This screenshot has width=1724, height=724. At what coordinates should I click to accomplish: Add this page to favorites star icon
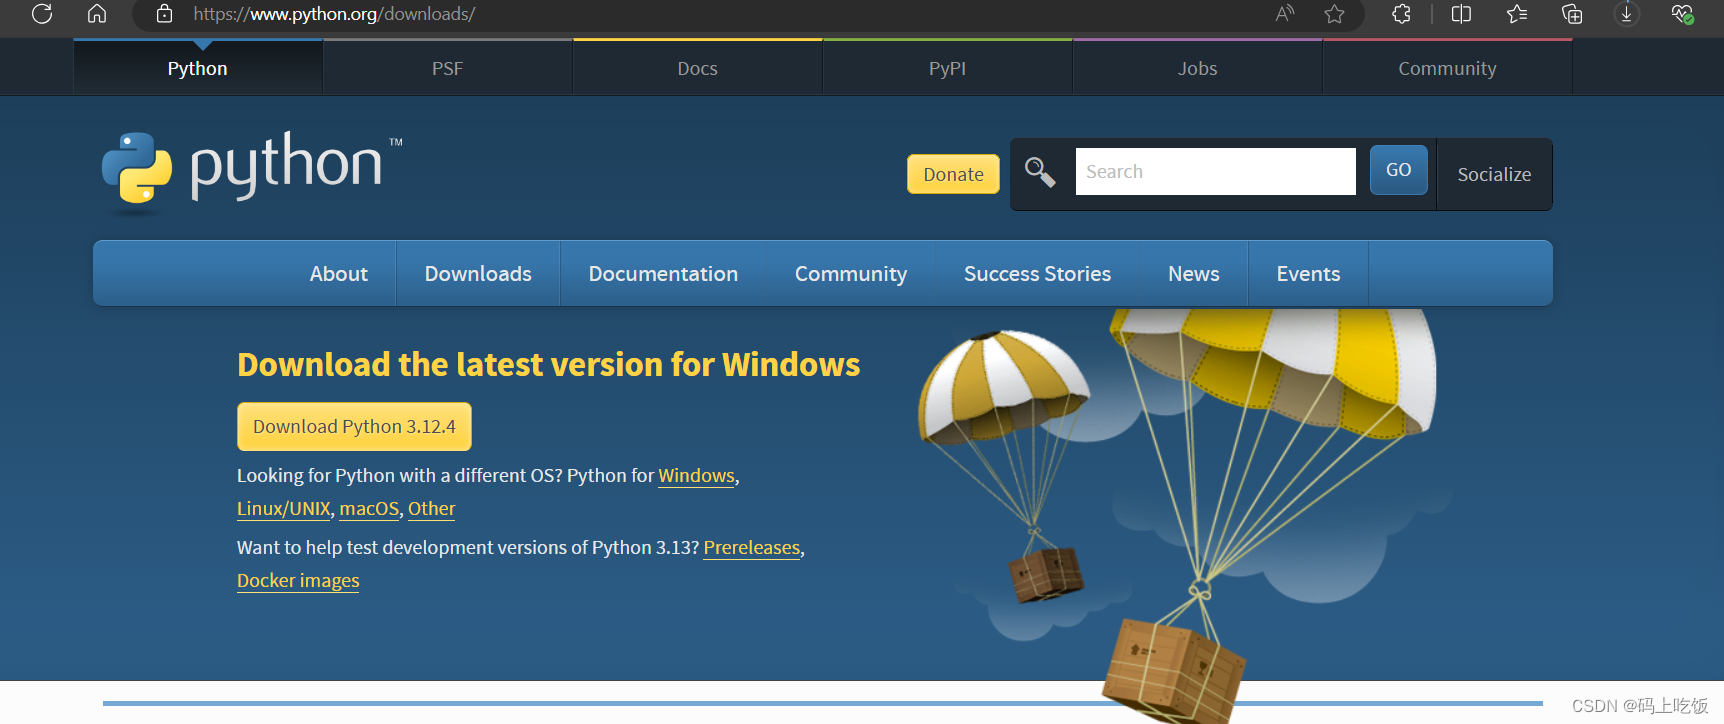point(1334,14)
